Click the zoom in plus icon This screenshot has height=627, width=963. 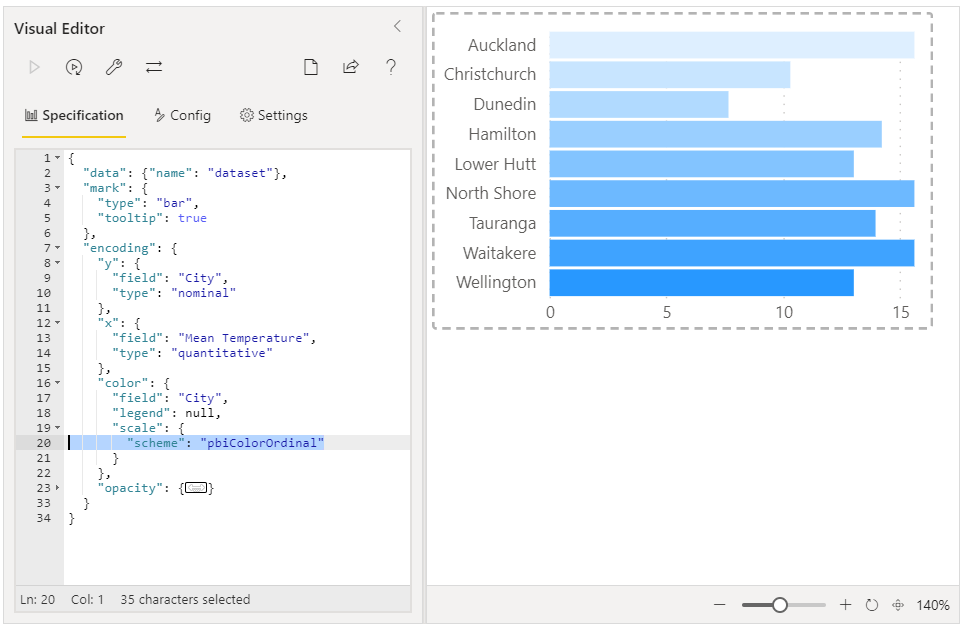click(x=846, y=605)
